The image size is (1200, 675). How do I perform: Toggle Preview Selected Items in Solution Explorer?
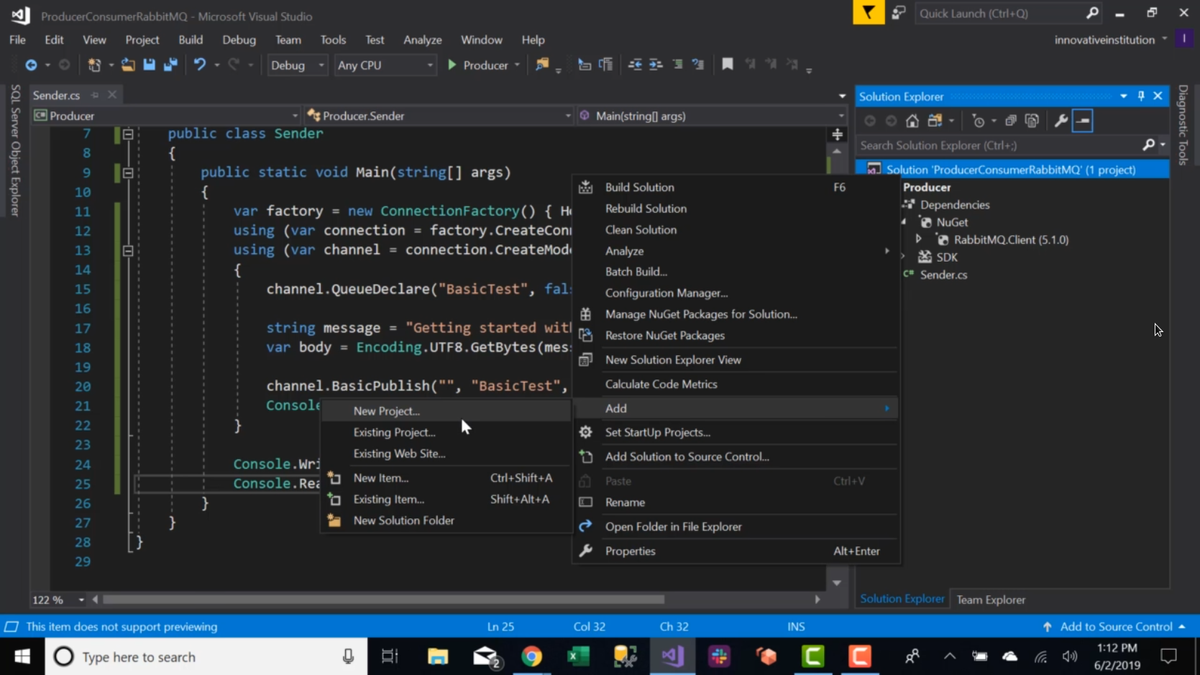[1083, 121]
